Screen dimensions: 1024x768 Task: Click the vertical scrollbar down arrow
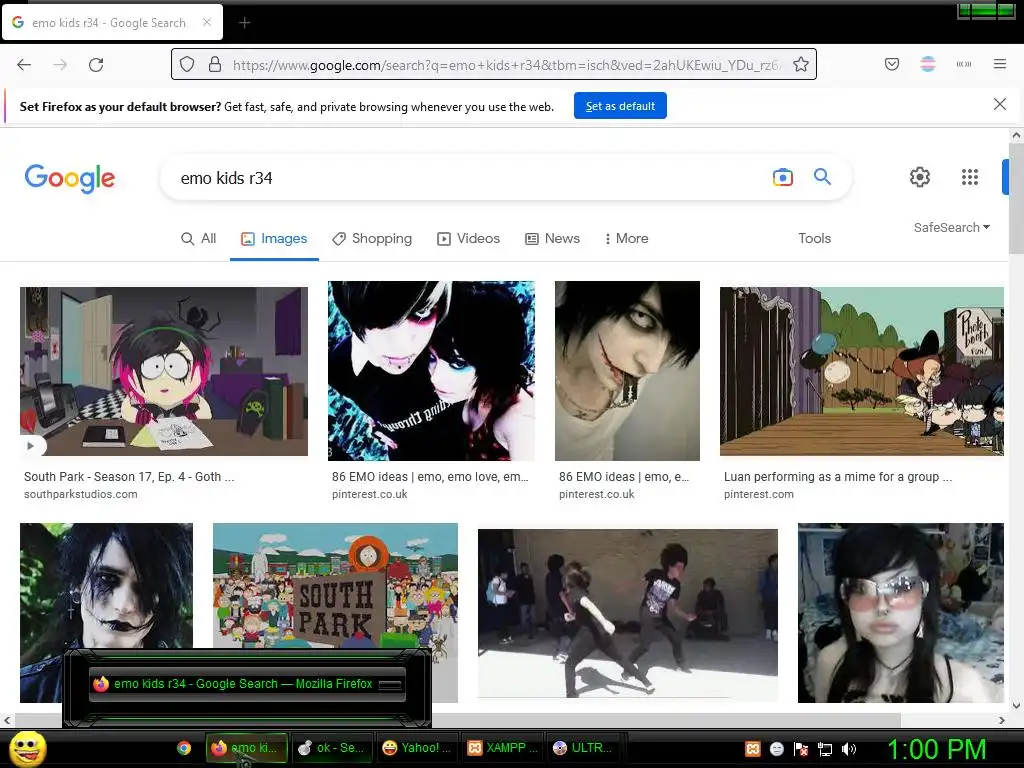click(1016, 705)
